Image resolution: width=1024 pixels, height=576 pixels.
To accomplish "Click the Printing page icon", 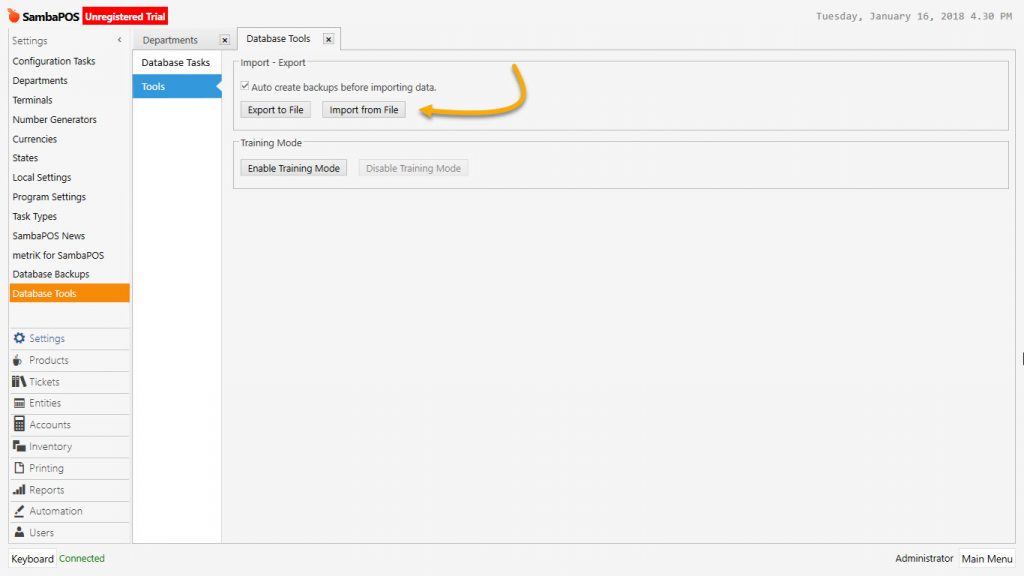I will click(x=20, y=468).
